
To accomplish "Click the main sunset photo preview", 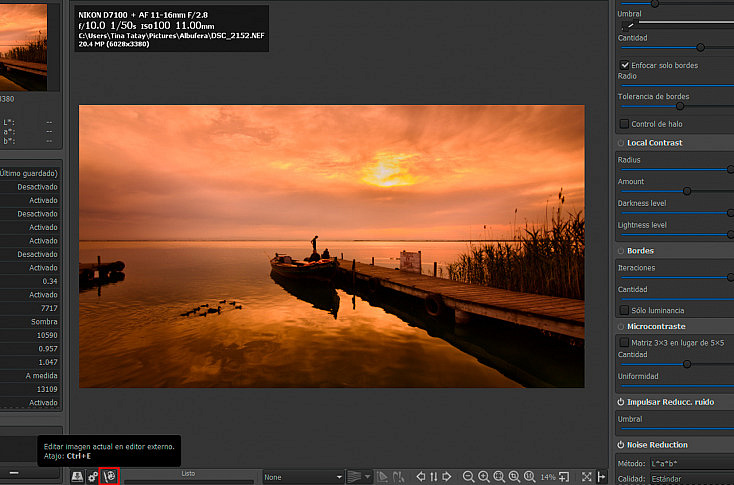I will (x=331, y=246).
